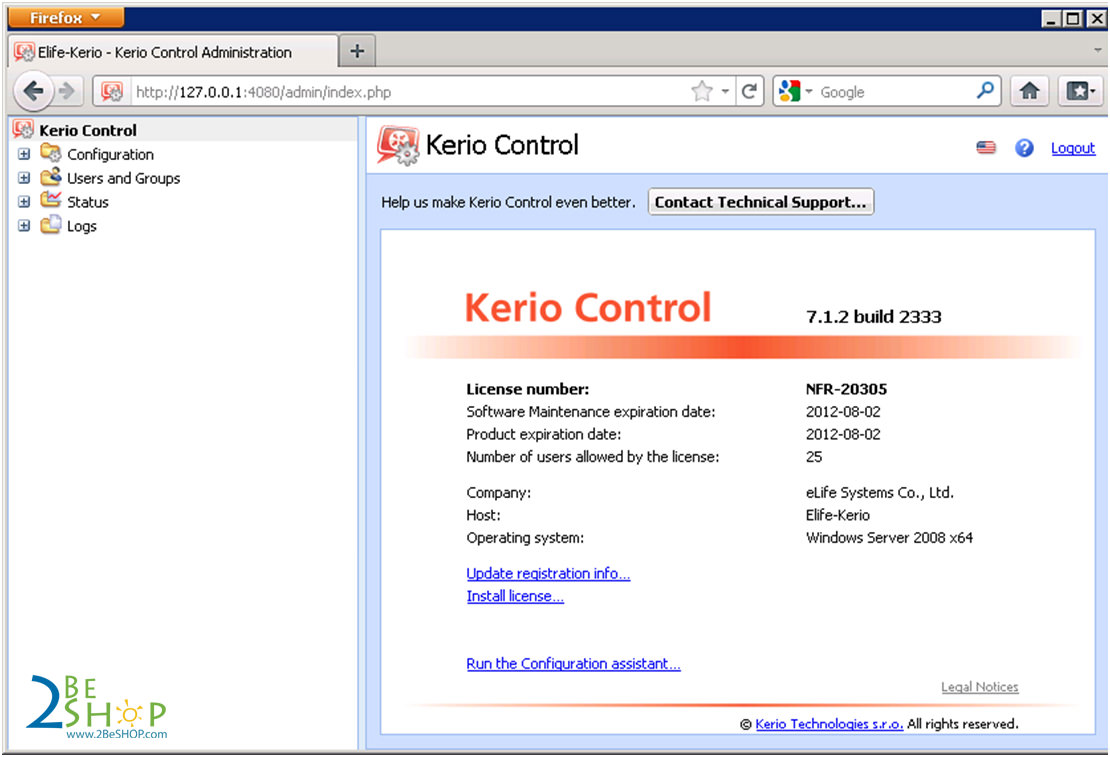1110x757 pixels.
Task: Expand the Status tree node
Action: (24, 202)
